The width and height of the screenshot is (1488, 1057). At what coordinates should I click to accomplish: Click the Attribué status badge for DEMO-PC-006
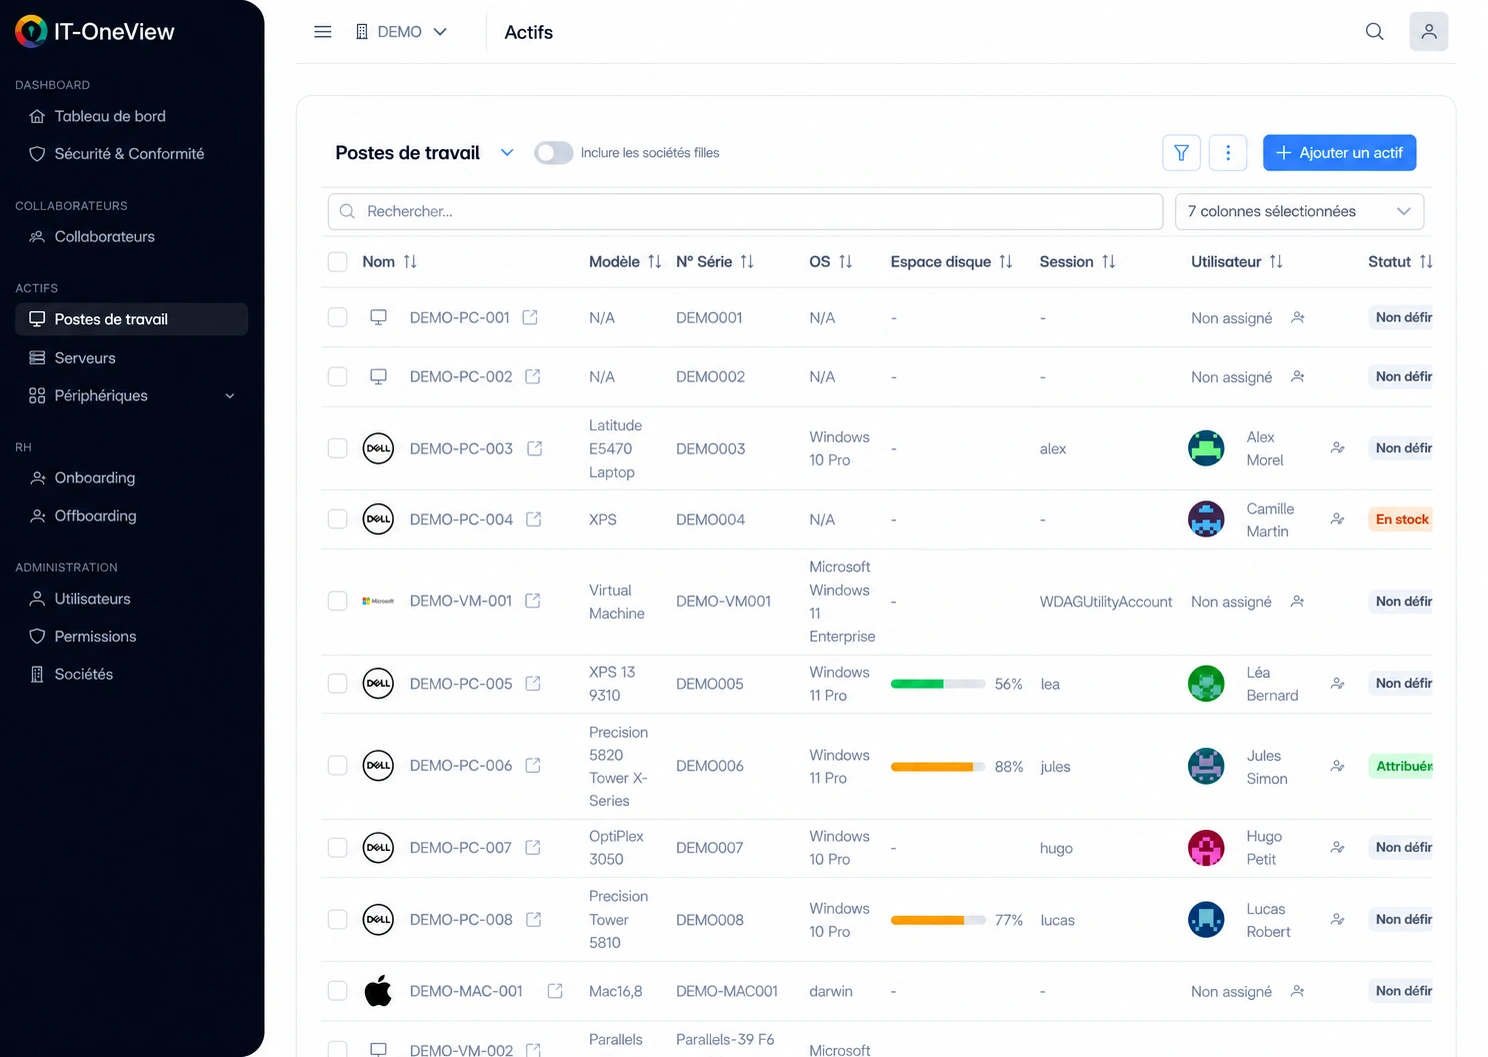coord(1401,766)
